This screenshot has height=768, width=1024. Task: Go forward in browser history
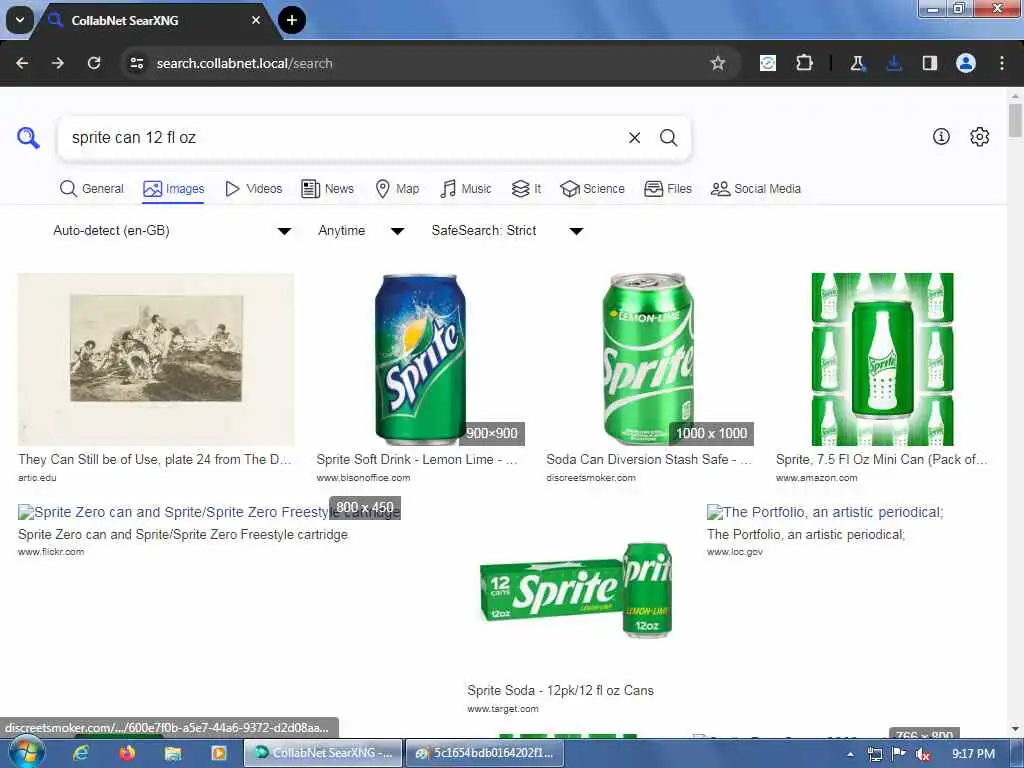click(58, 63)
